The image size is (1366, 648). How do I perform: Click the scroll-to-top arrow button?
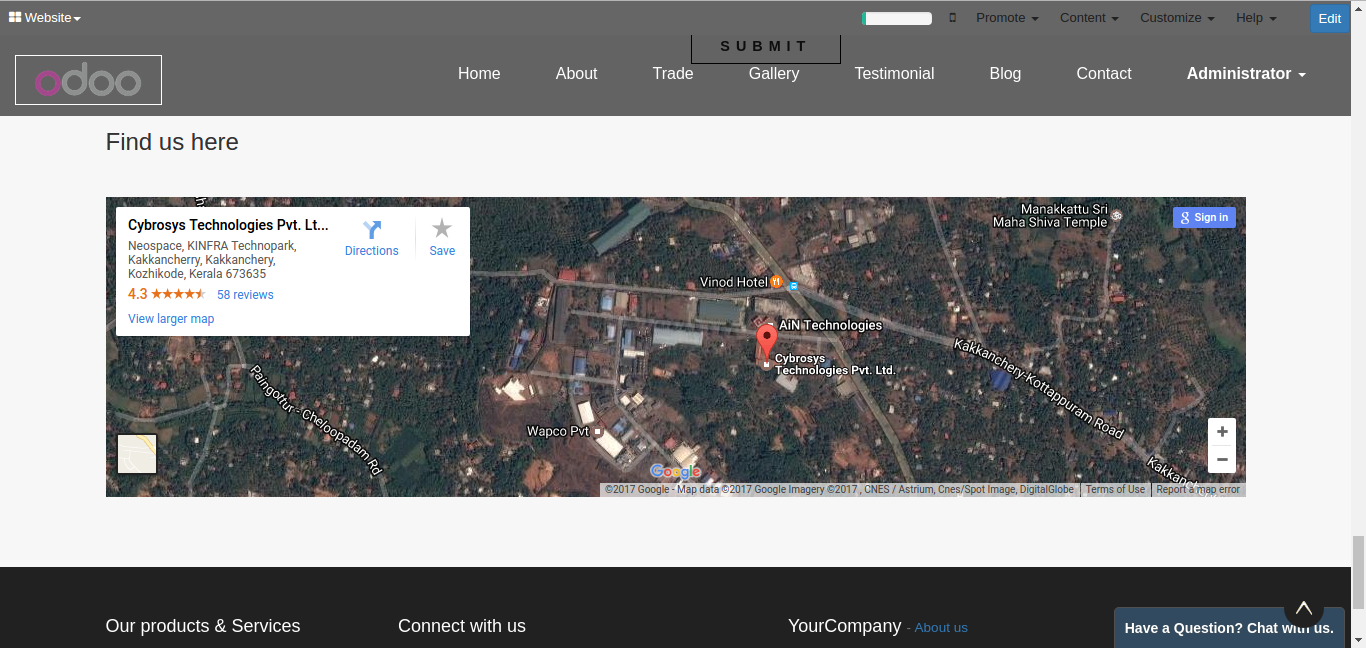[1303, 607]
